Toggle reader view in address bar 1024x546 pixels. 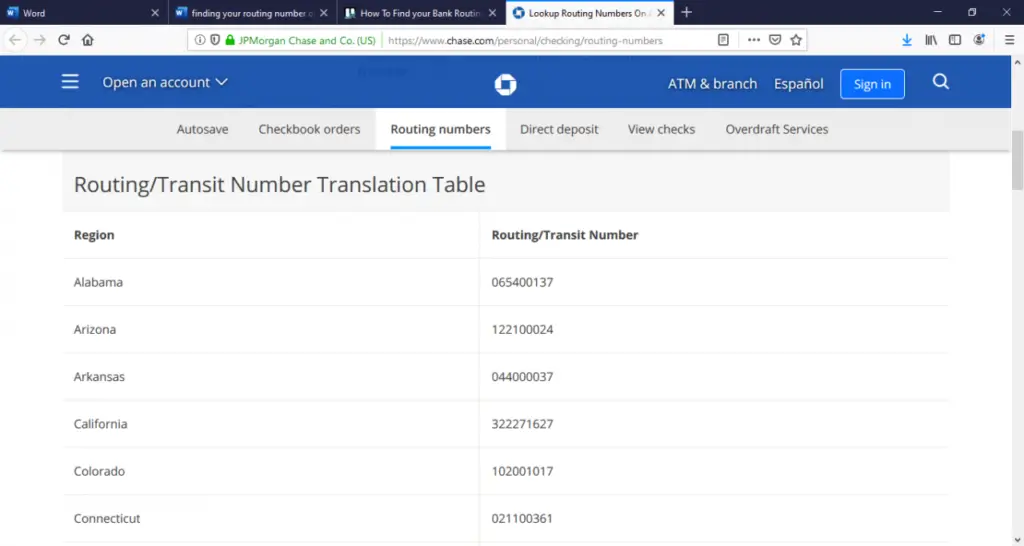(723, 40)
